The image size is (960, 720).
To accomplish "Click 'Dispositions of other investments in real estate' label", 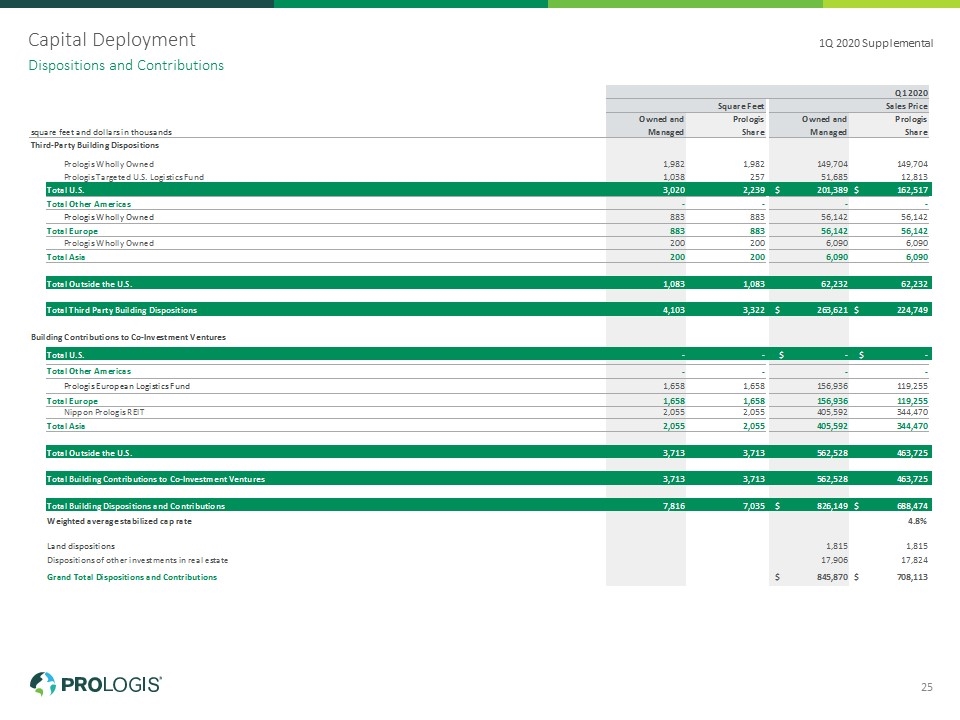I will [x=138, y=560].
